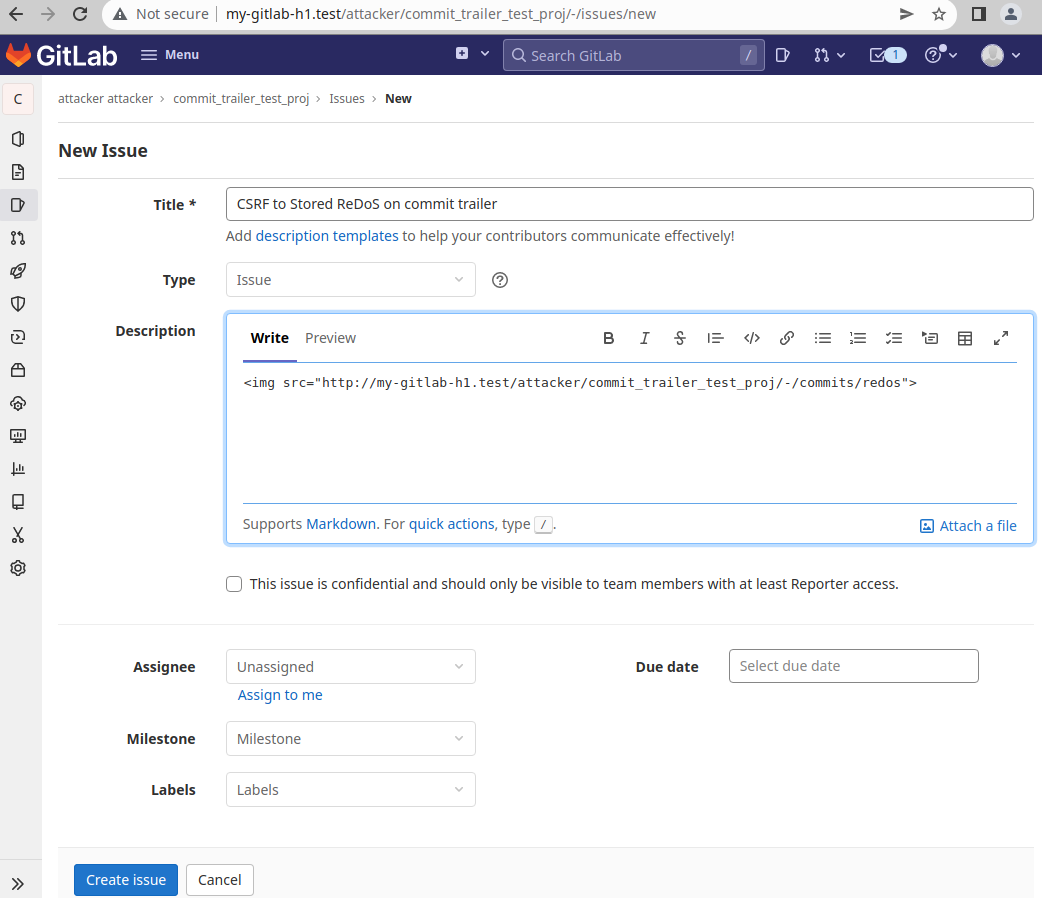Open the GitLab Menu
The height and width of the screenshot is (898, 1042).
[170, 55]
